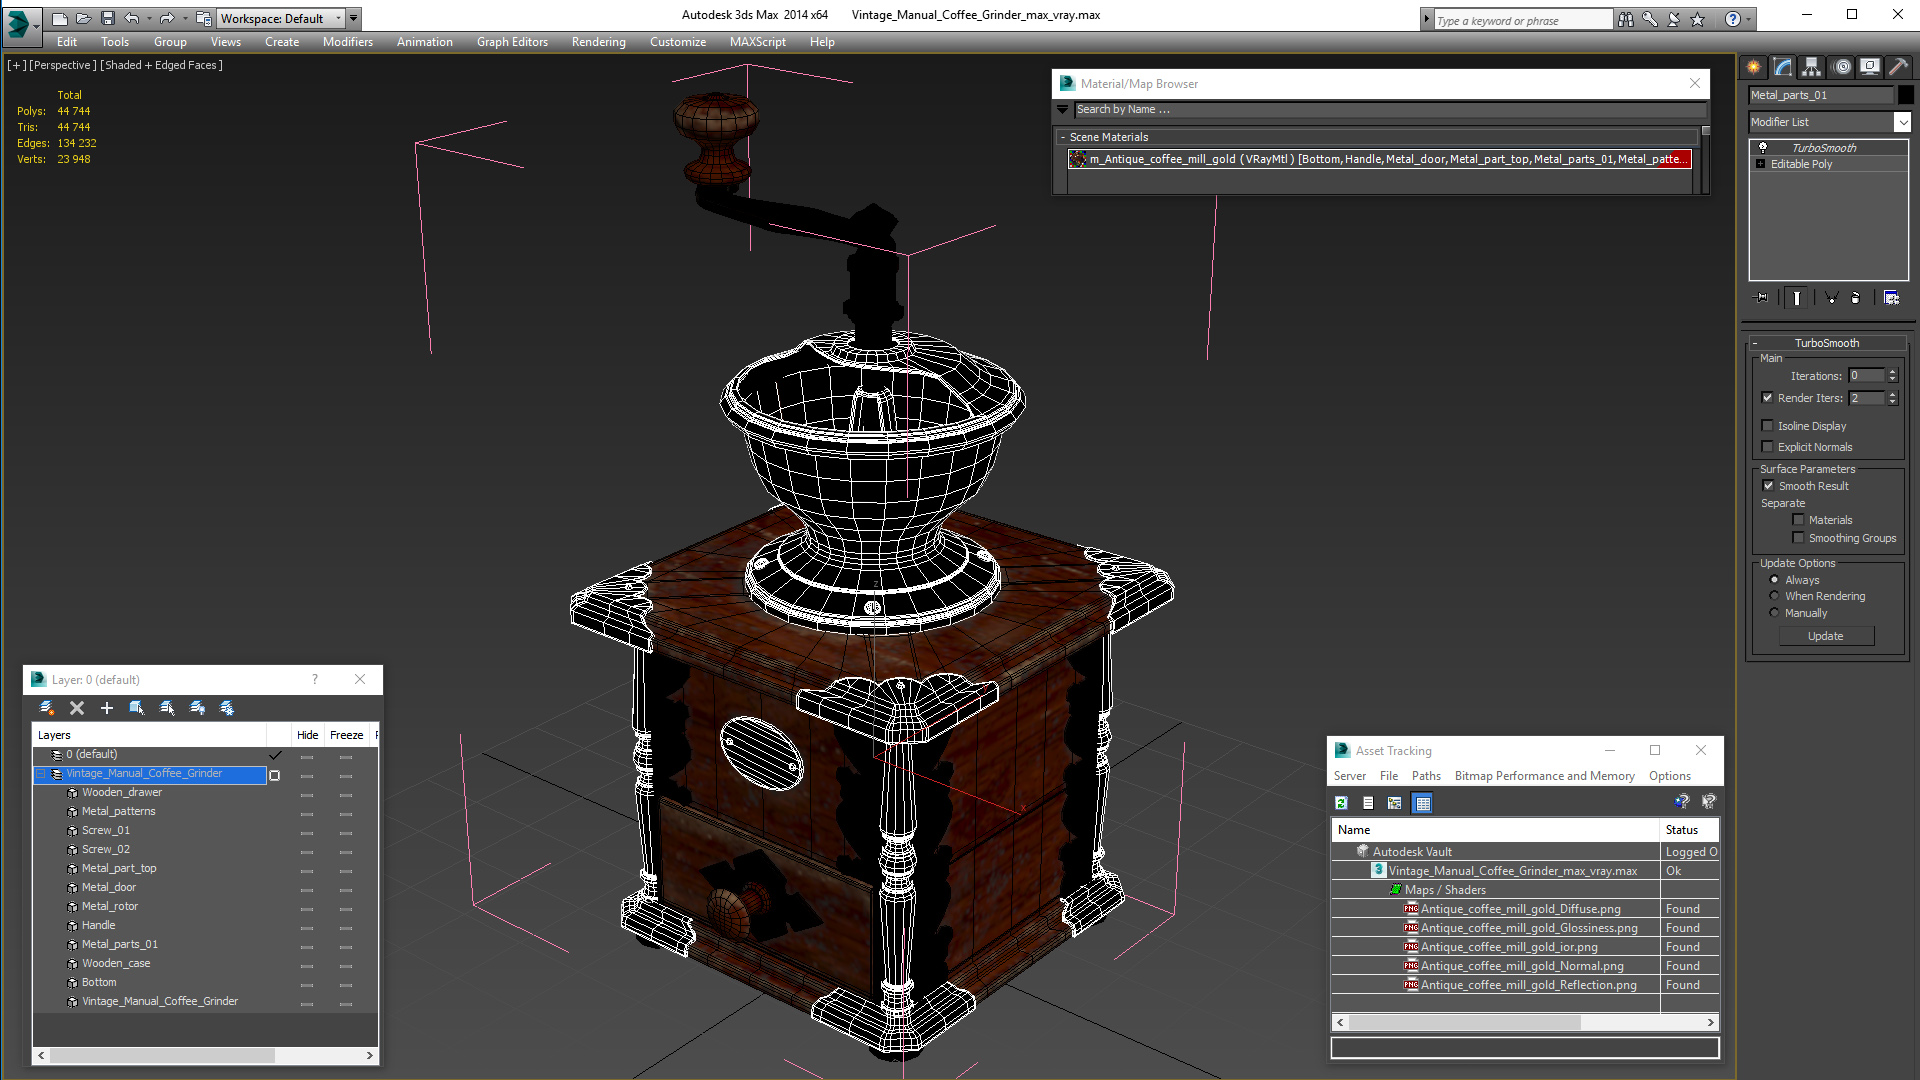Collapse the Vintage_Manual_Coffee_Grinder layer tree
This screenshot has width=1920, height=1080.
41,774
